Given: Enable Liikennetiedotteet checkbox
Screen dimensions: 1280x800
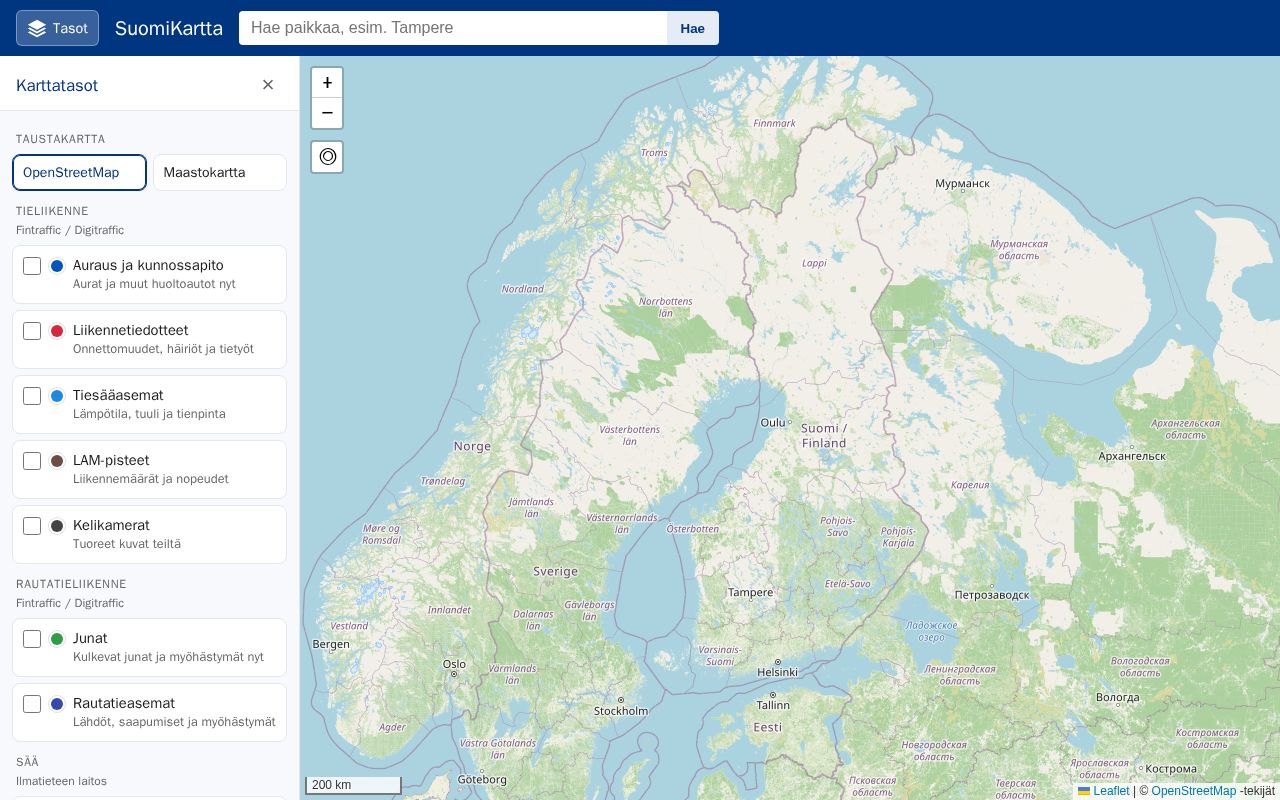Looking at the screenshot, I should (32, 331).
